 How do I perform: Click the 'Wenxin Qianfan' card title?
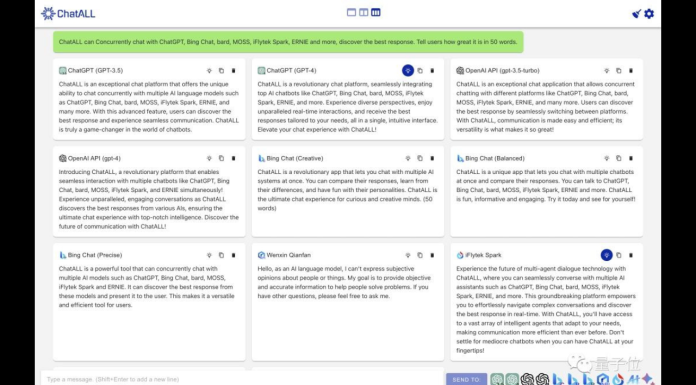pos(289,255)
